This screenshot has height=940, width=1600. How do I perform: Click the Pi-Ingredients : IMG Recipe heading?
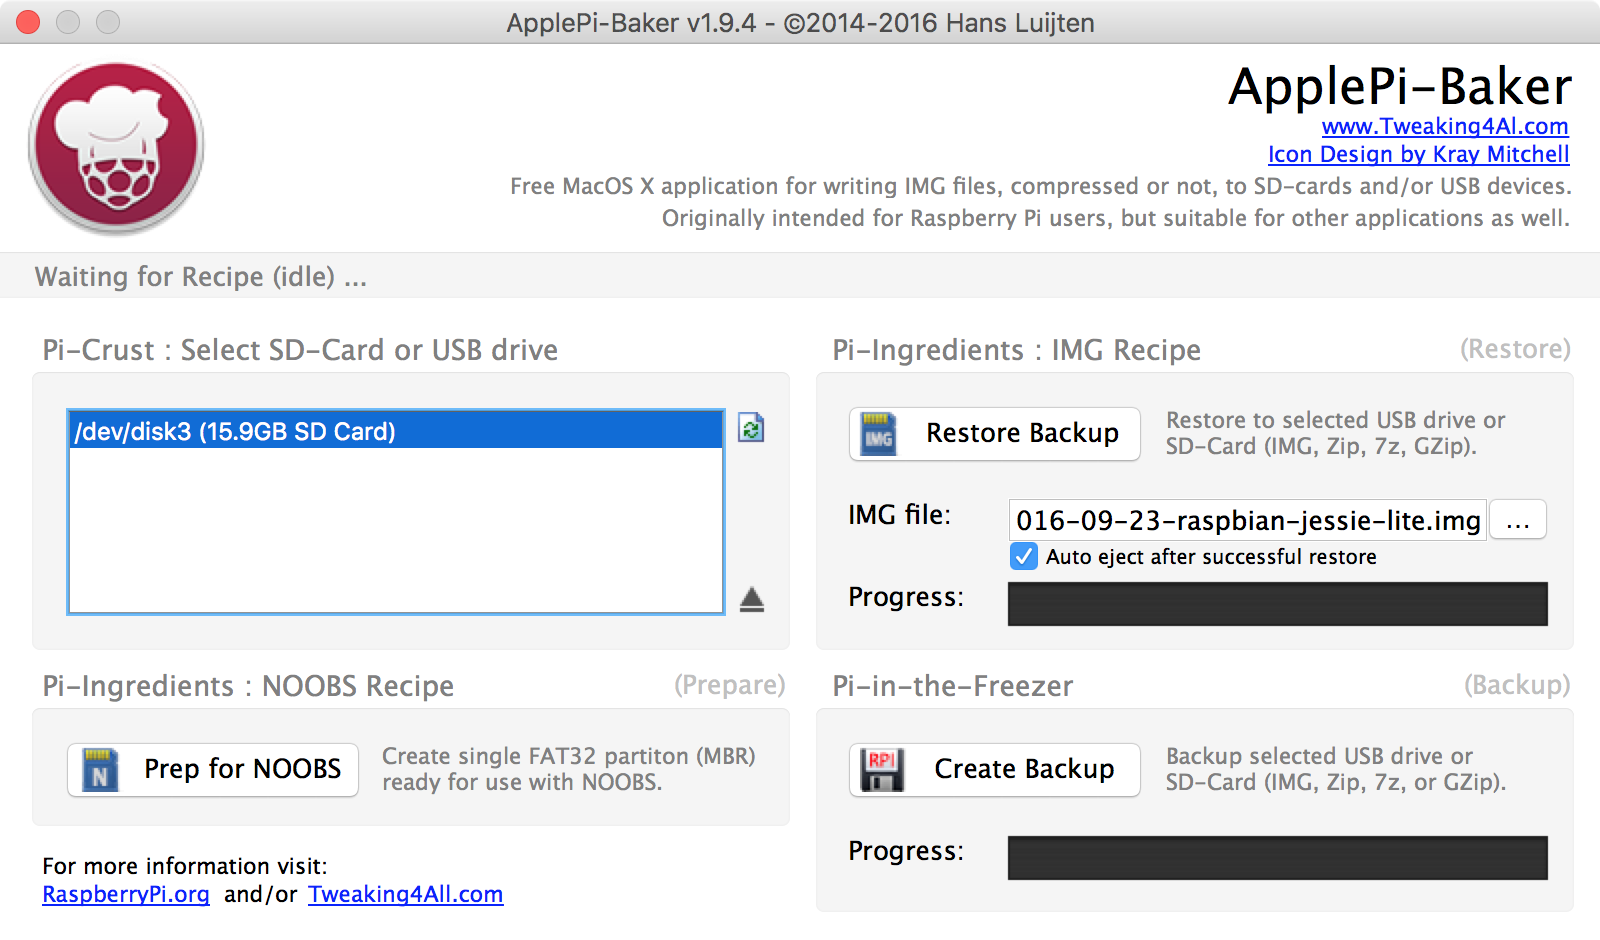point(1017,350)
